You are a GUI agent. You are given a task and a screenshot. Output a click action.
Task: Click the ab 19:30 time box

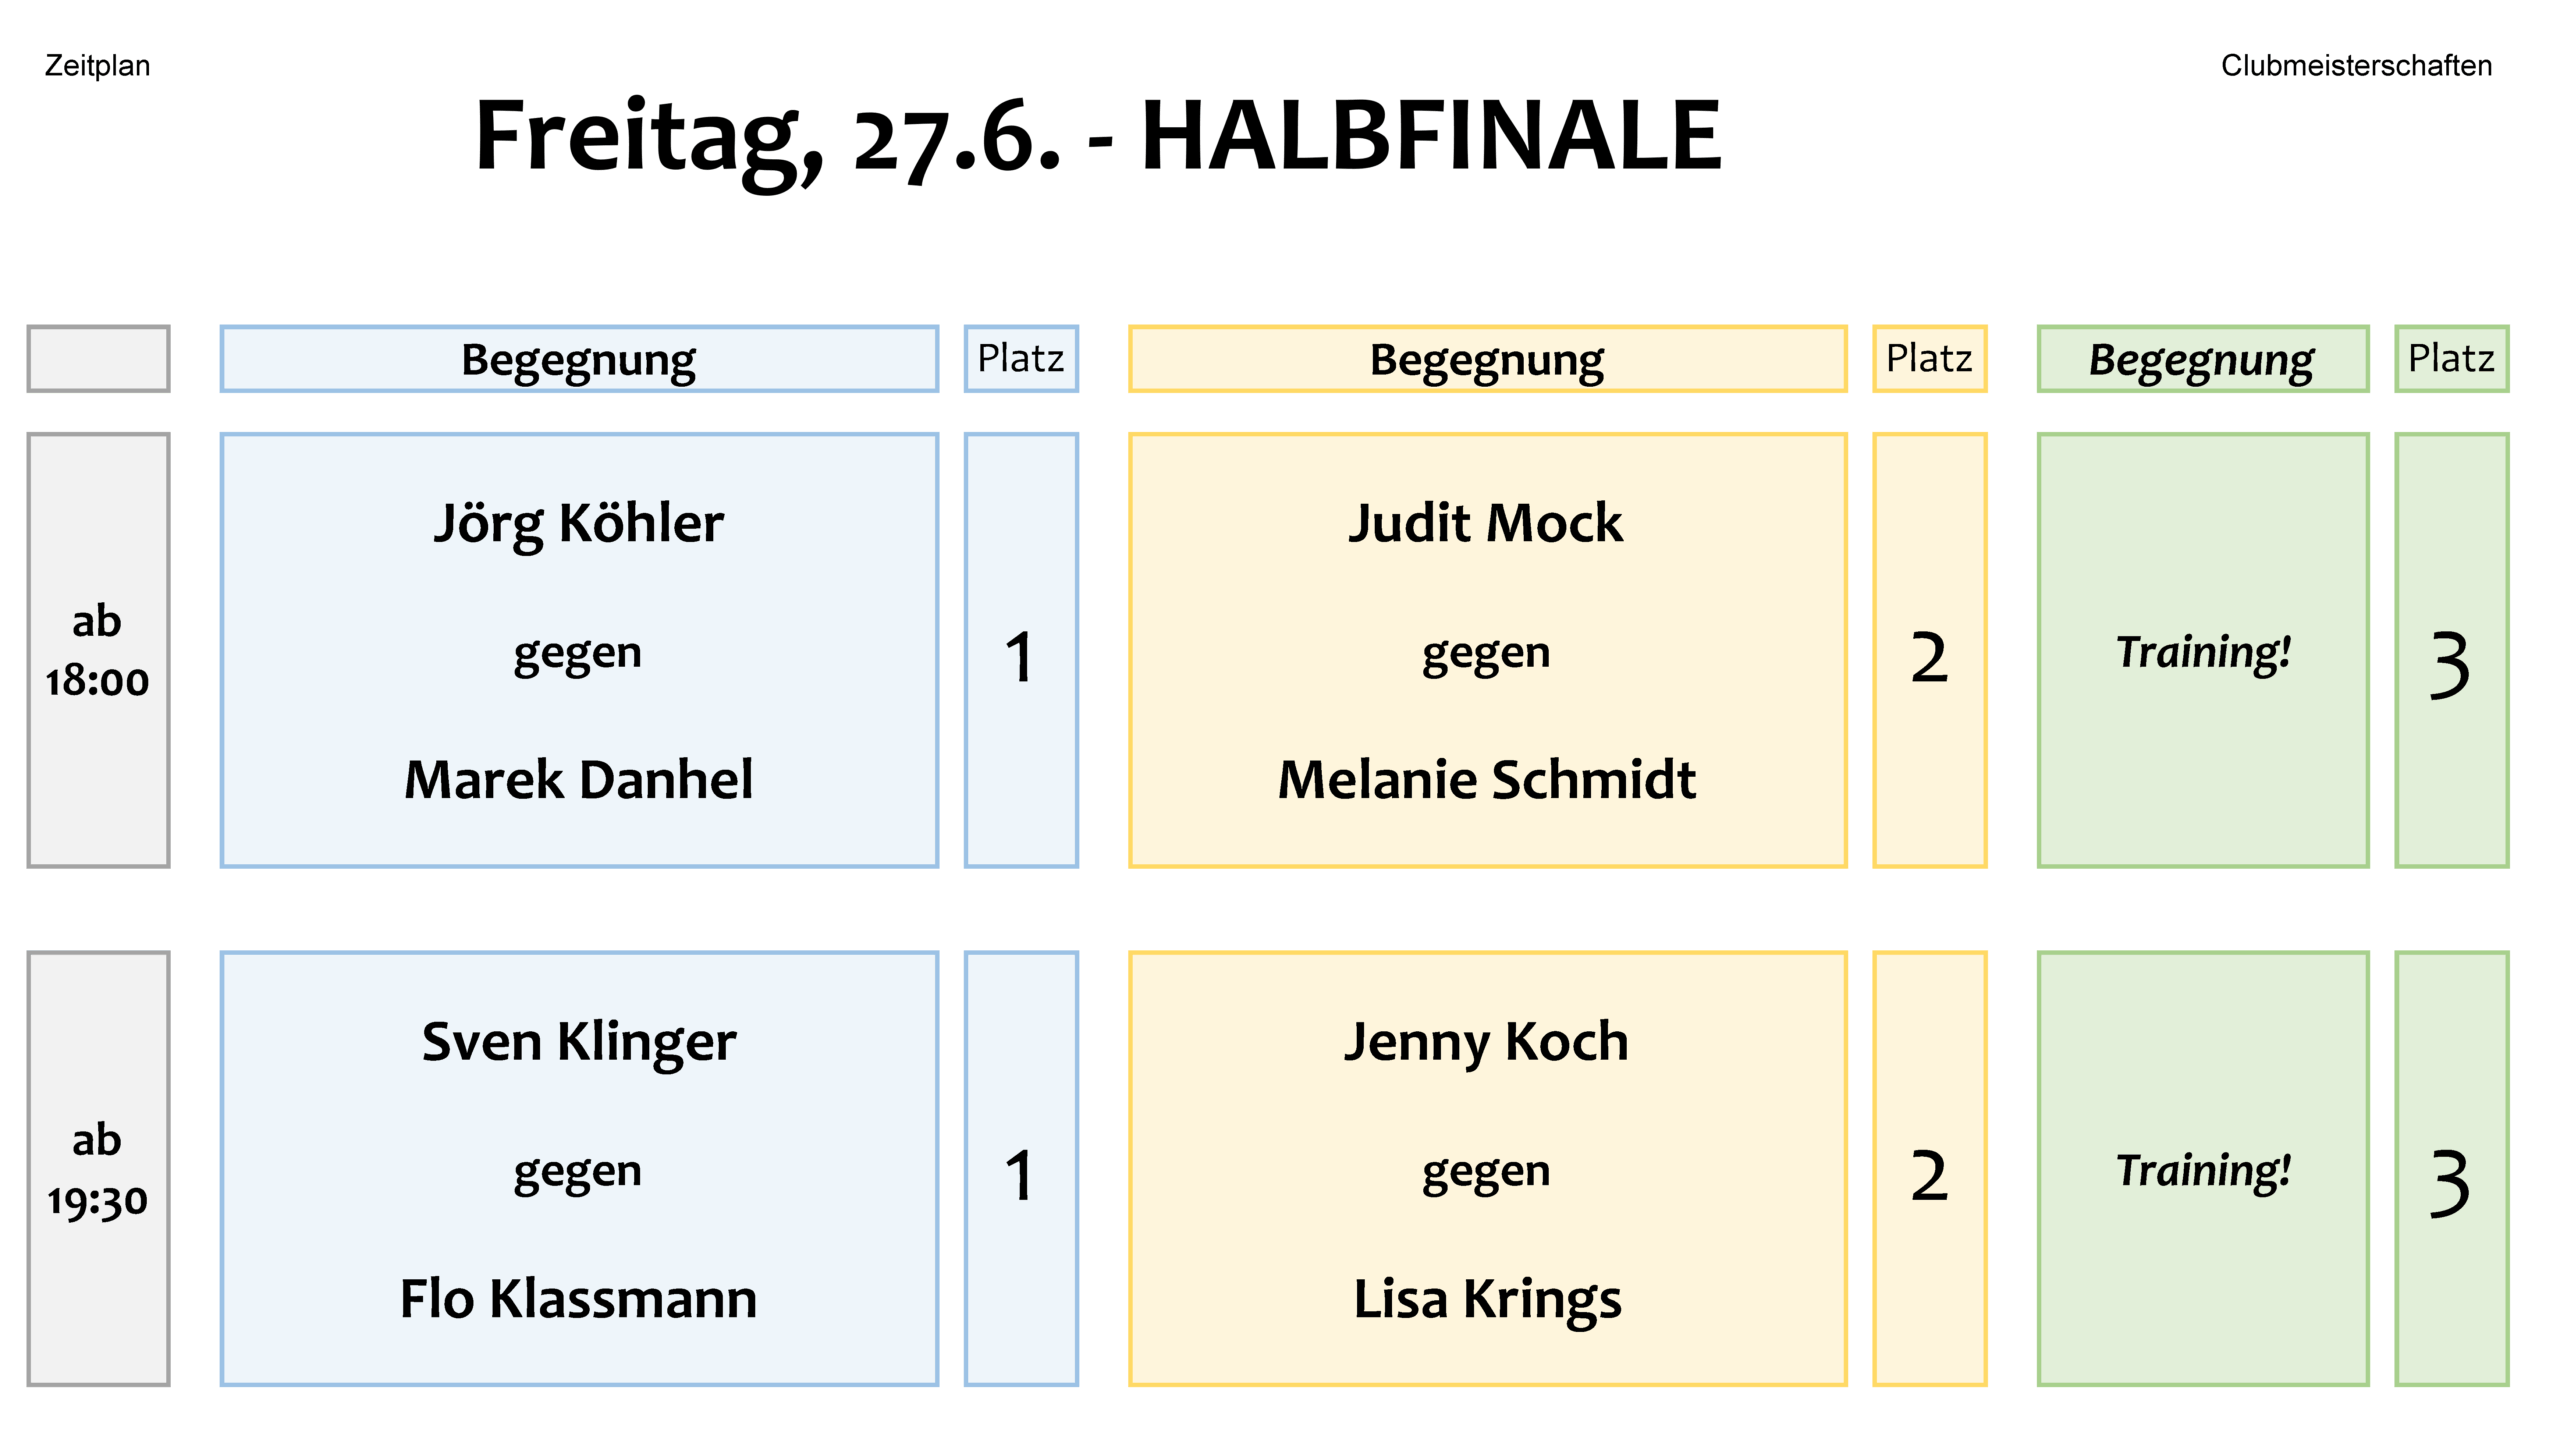(98, 1168)
